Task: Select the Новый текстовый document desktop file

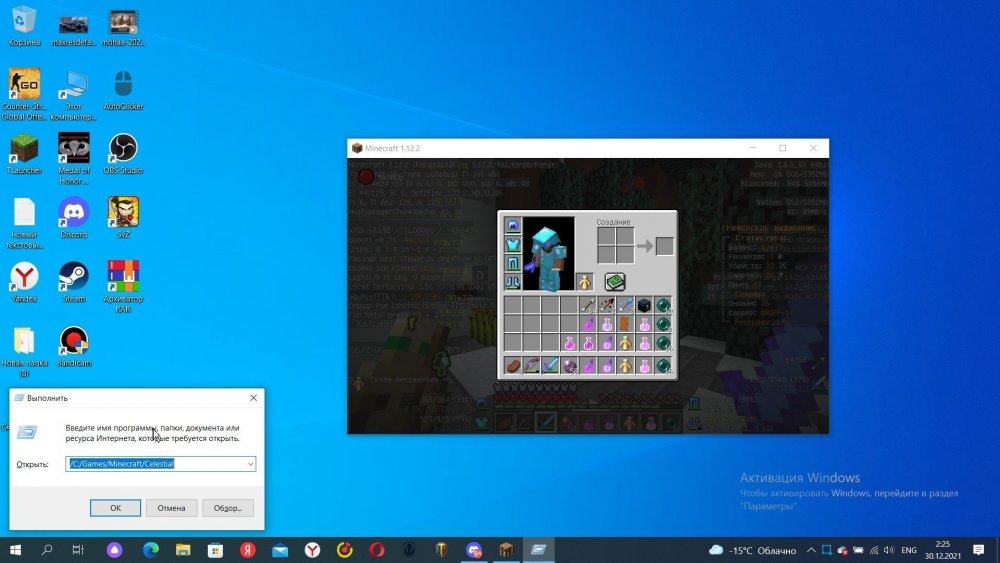Action: [x=24, y=223]
